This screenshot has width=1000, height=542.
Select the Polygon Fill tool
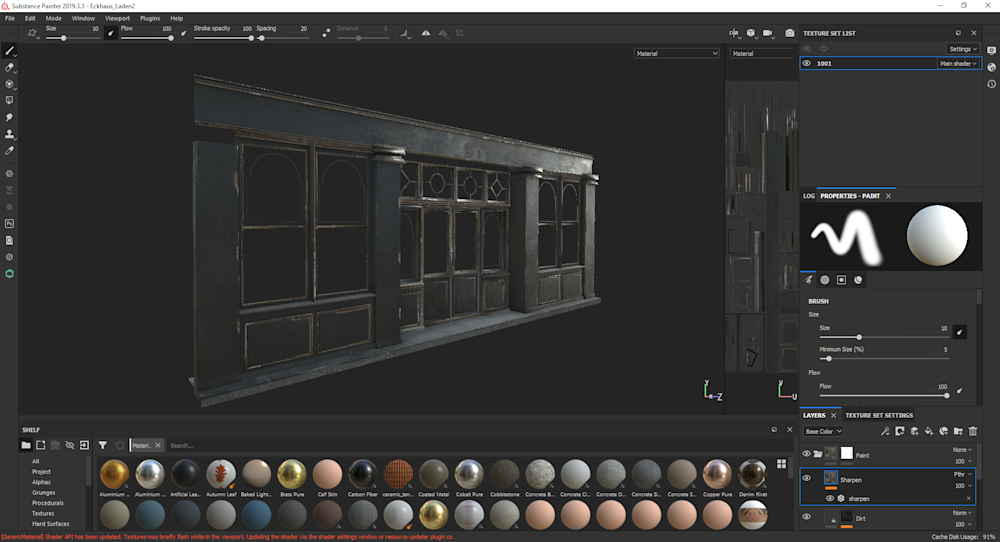coord(10,100)
